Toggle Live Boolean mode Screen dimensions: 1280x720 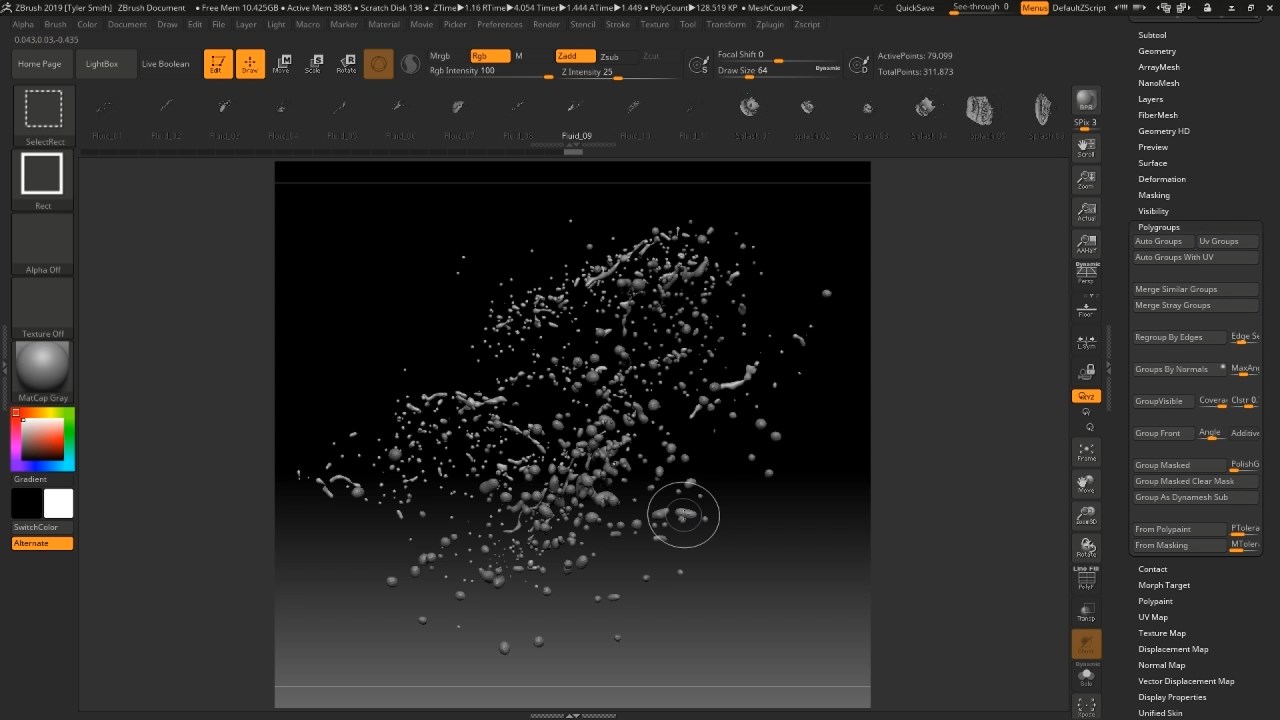click(165, 64)
